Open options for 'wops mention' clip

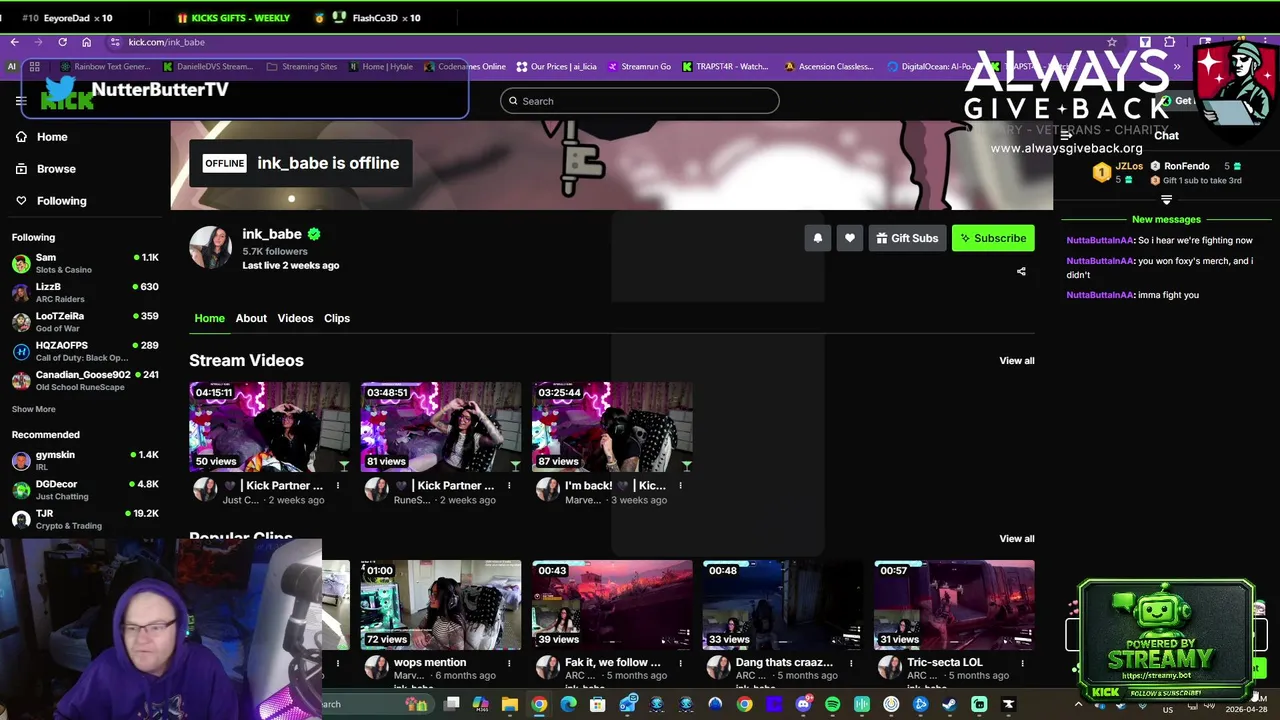(x=509, y=663)
